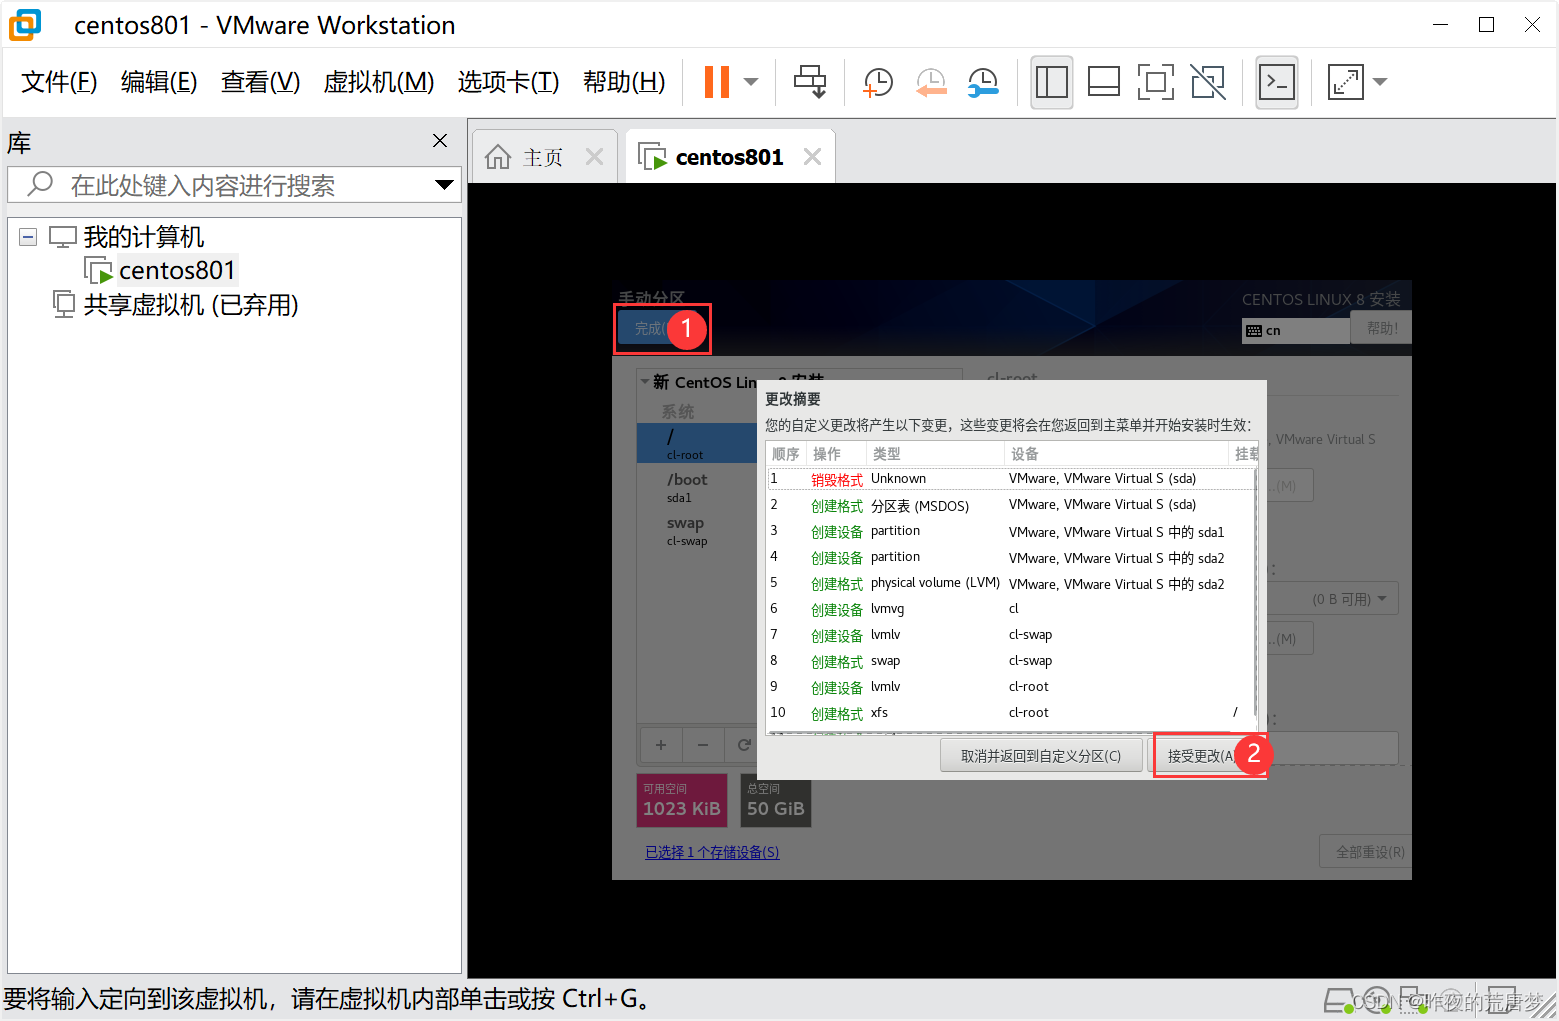
Task: Open the 文件(F) menu
Action: pyautogui.click(x=59, y=82)
